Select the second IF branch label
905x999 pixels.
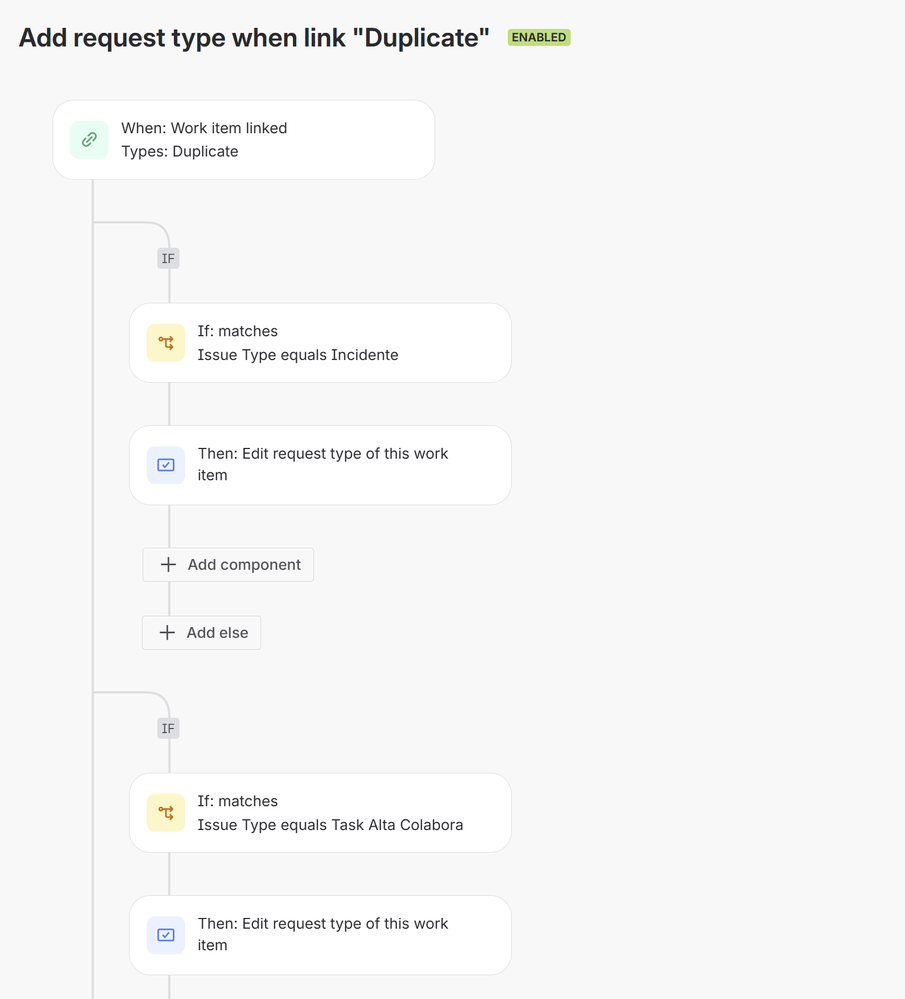[168, 729]
